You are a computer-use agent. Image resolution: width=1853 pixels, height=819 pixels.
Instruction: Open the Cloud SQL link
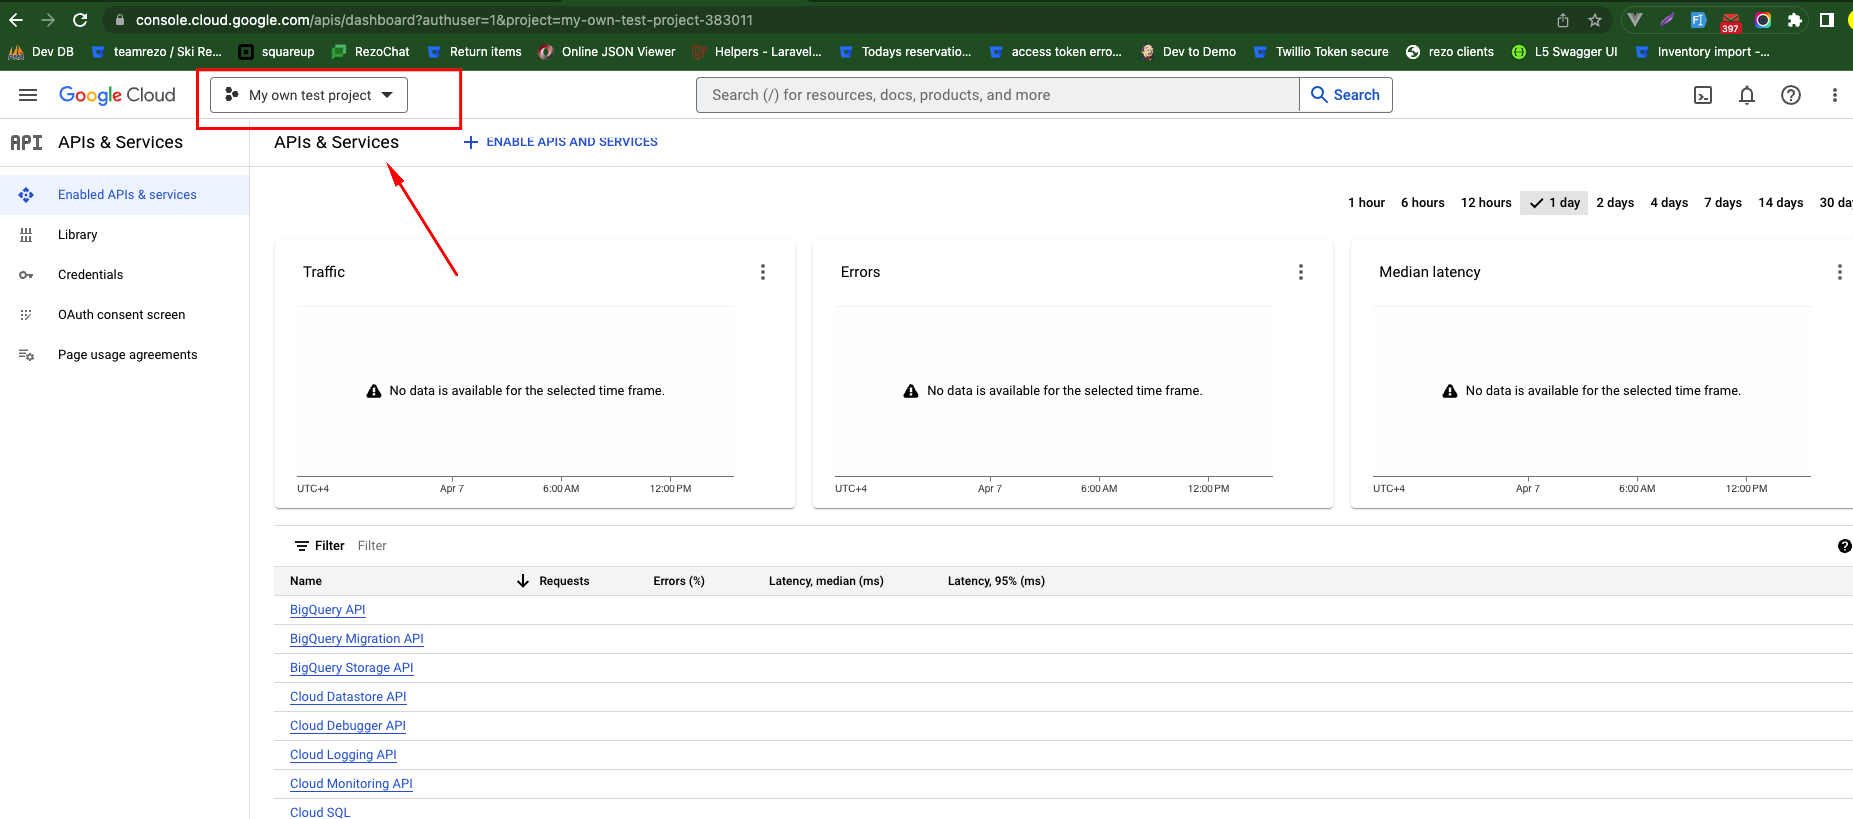pos(320,812)
